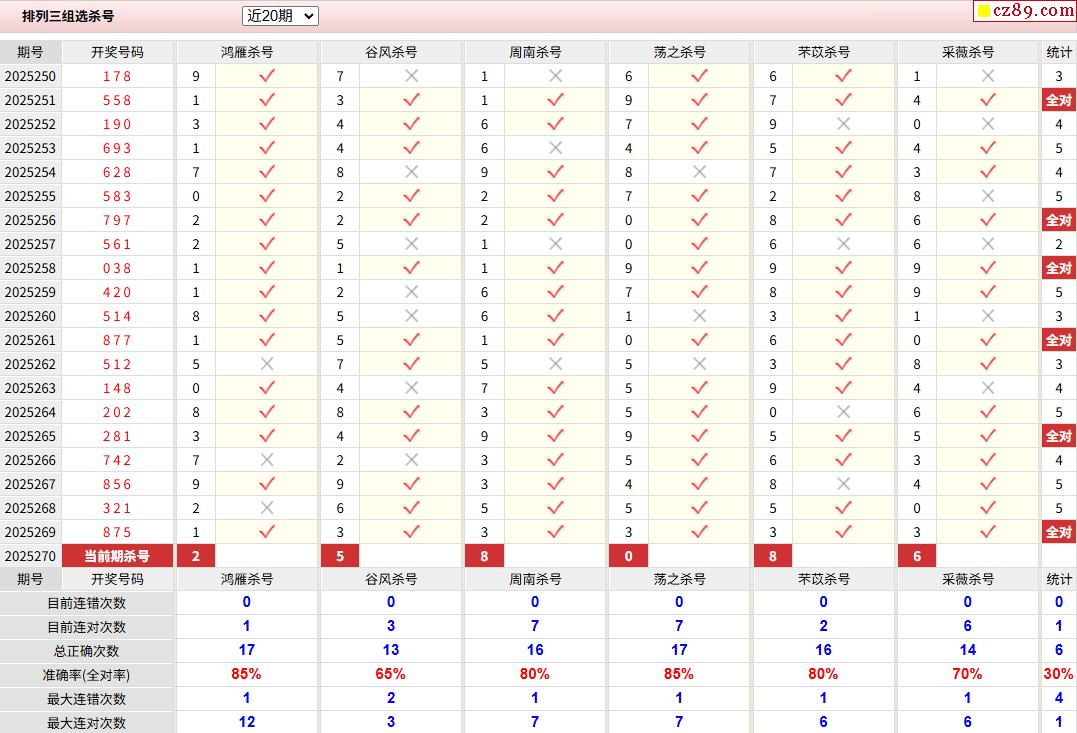Click 鸿雁 cross mark in row 2025262
This screenshot has height=733, width=1077.
click(x=267, y=364)
